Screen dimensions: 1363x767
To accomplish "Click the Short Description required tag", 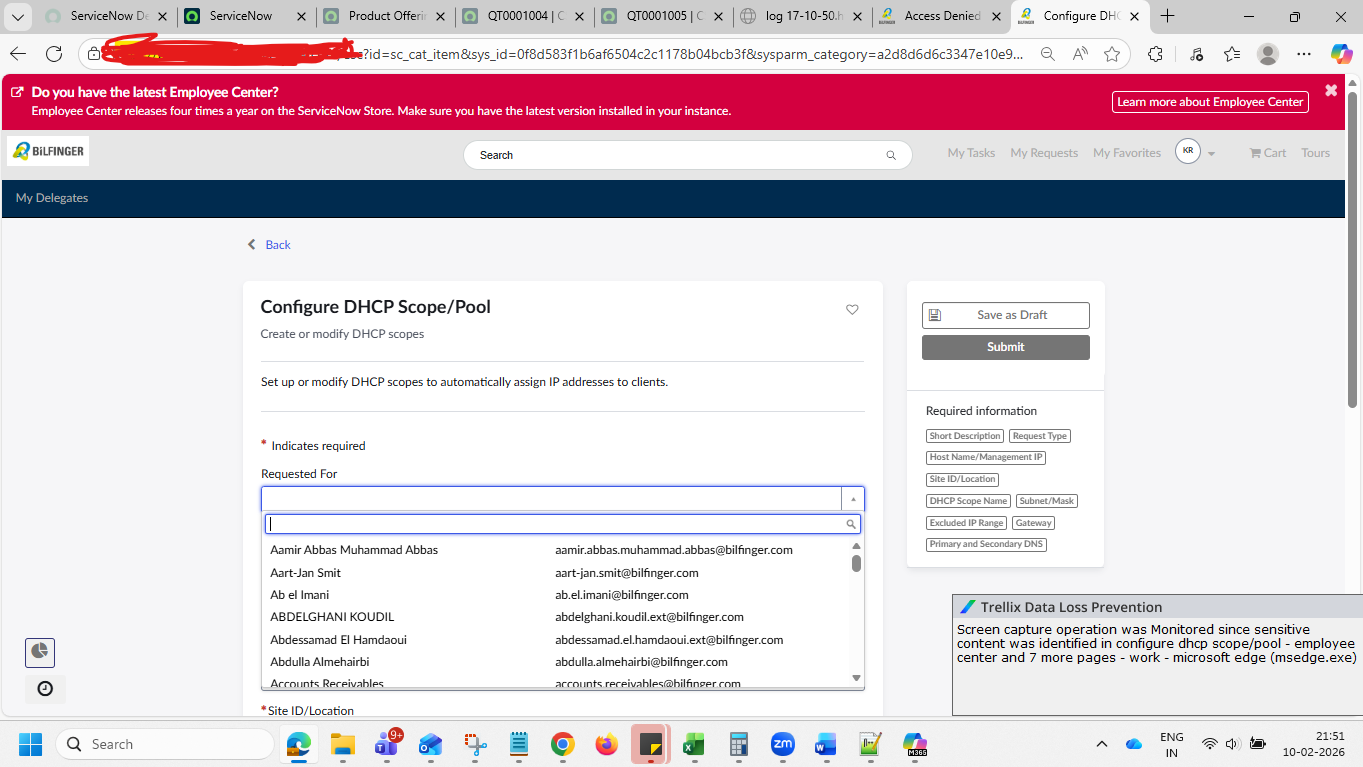I will [x=964, y=436].
